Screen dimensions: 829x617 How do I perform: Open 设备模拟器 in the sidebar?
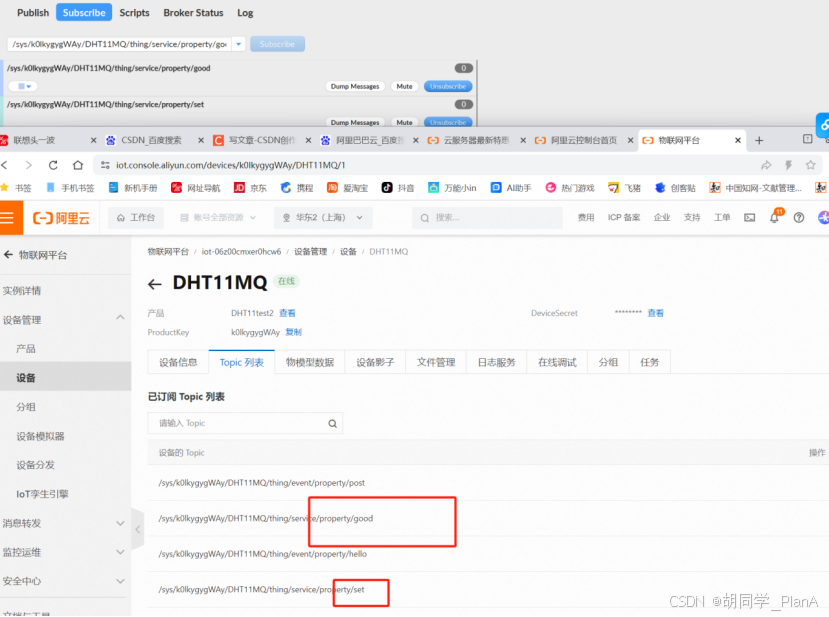(x=40, y=436)
